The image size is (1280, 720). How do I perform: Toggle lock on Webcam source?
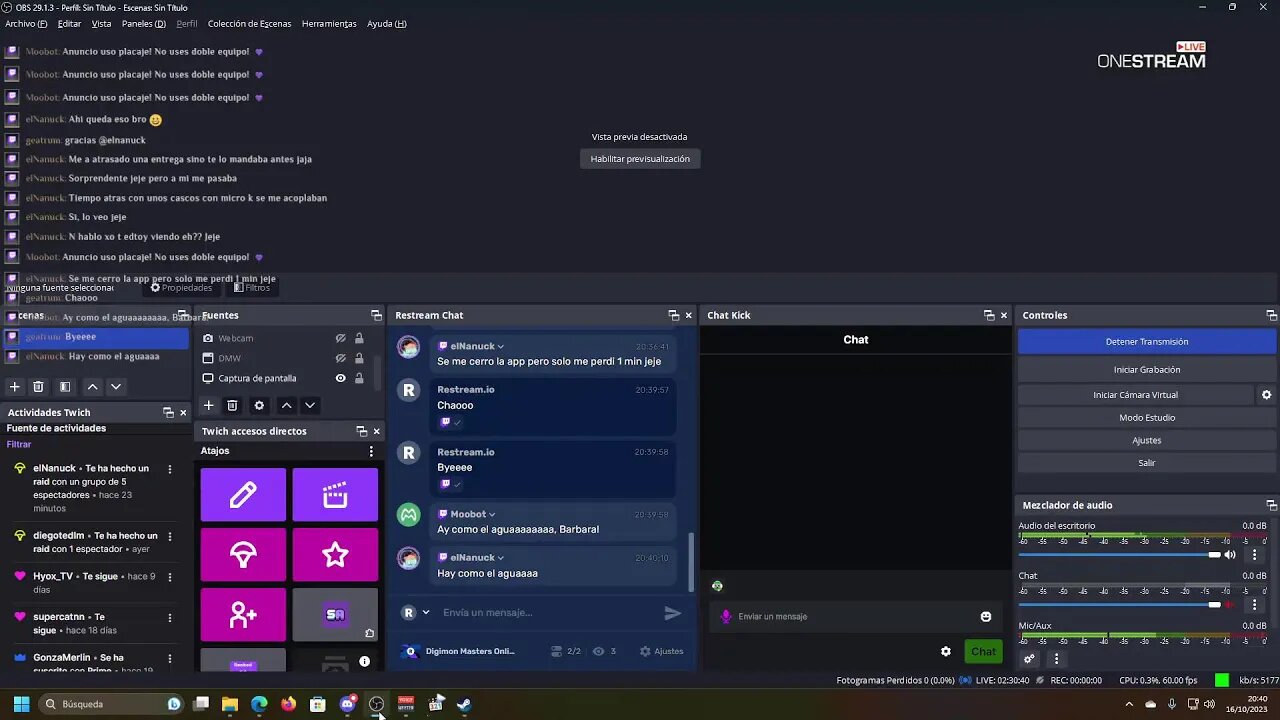coord(359,338)
